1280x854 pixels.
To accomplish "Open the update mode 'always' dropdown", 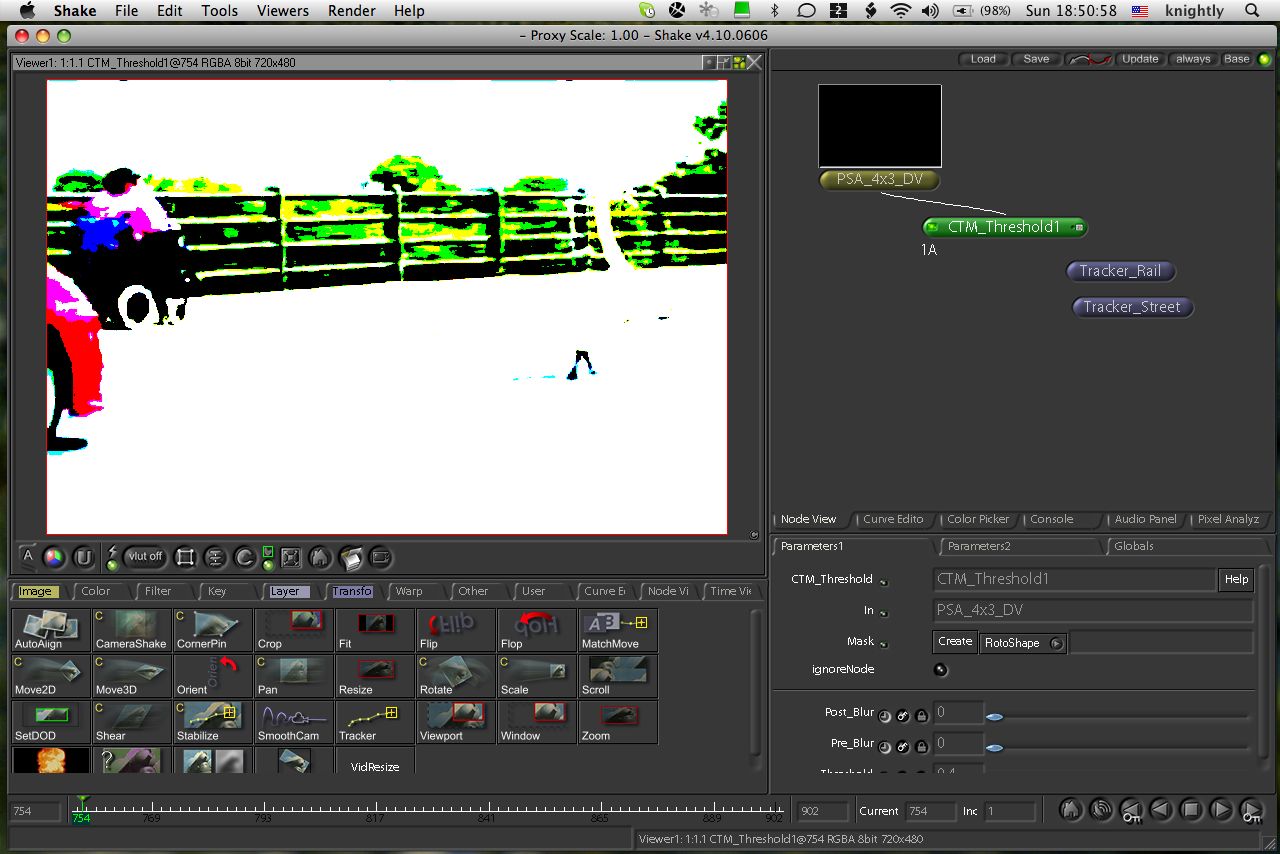I will (x=1192, y=59).
